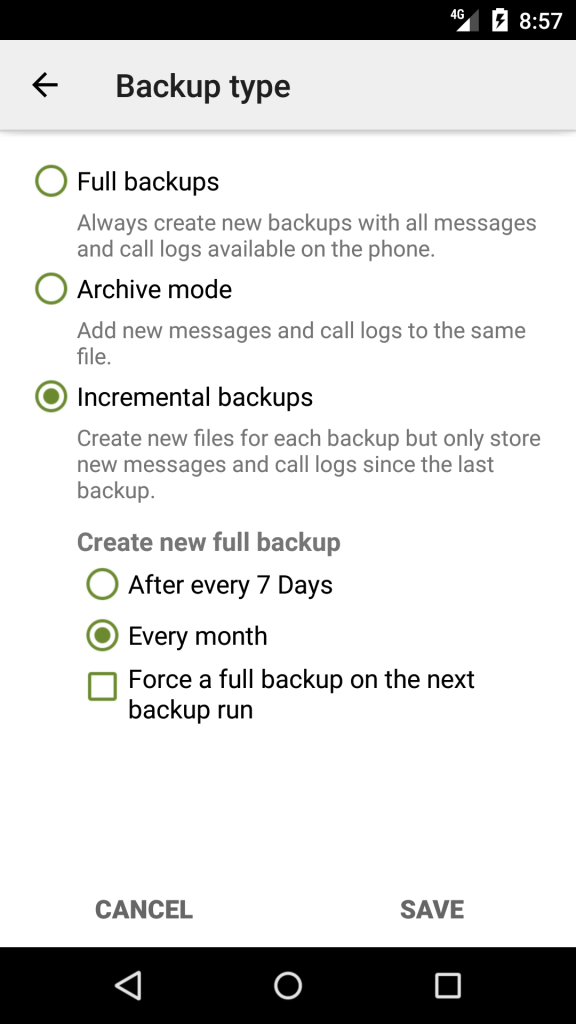Tap the 4G signal indicator
This screenshot has height=1024, width=576.
(465, 20)
